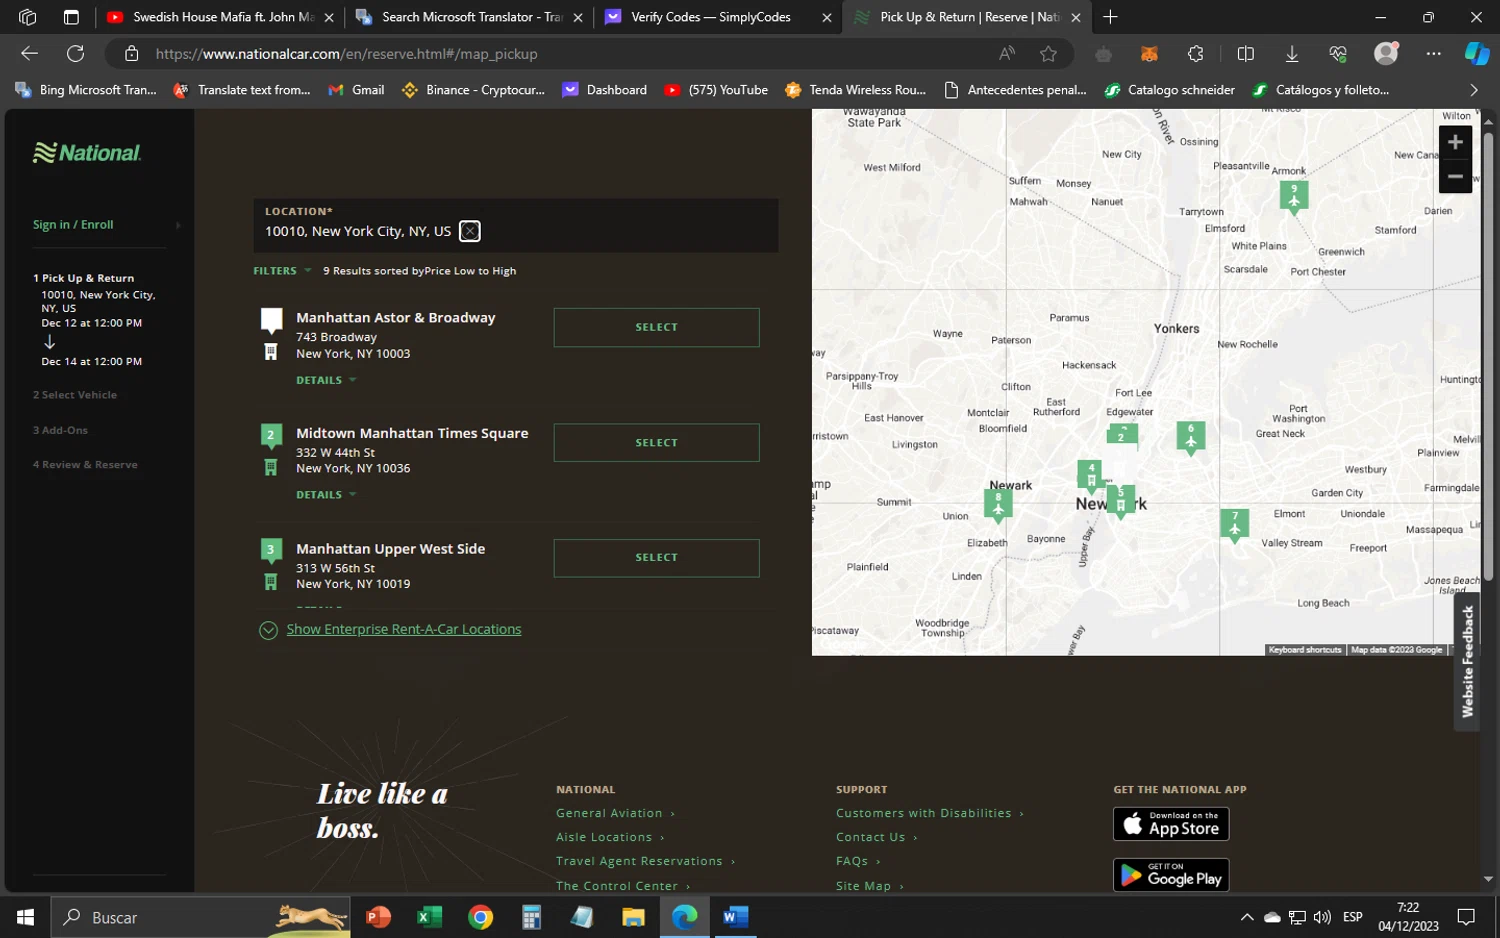Viewport: 1500px width, 938px height.
Task: Switch to Swedish House Mafia YouTube tab
Action: tap(223, 17)
